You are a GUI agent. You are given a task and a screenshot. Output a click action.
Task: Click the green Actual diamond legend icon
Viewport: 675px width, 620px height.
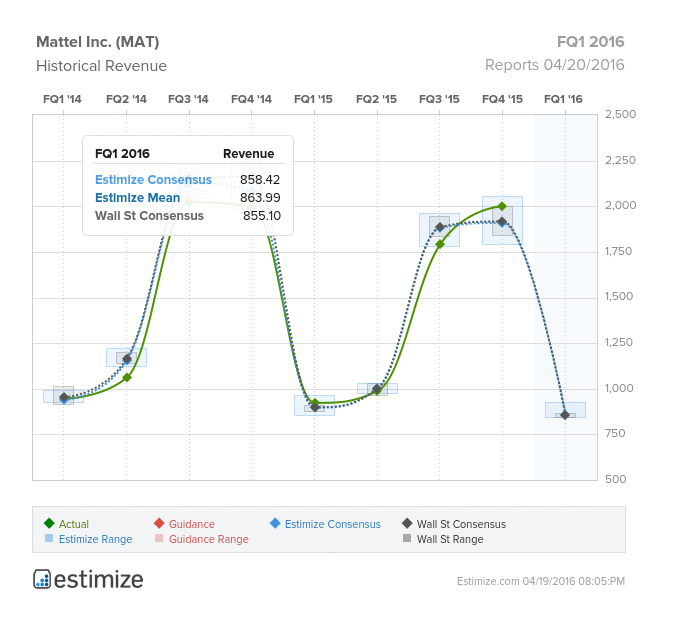click(x=49, y=523)
